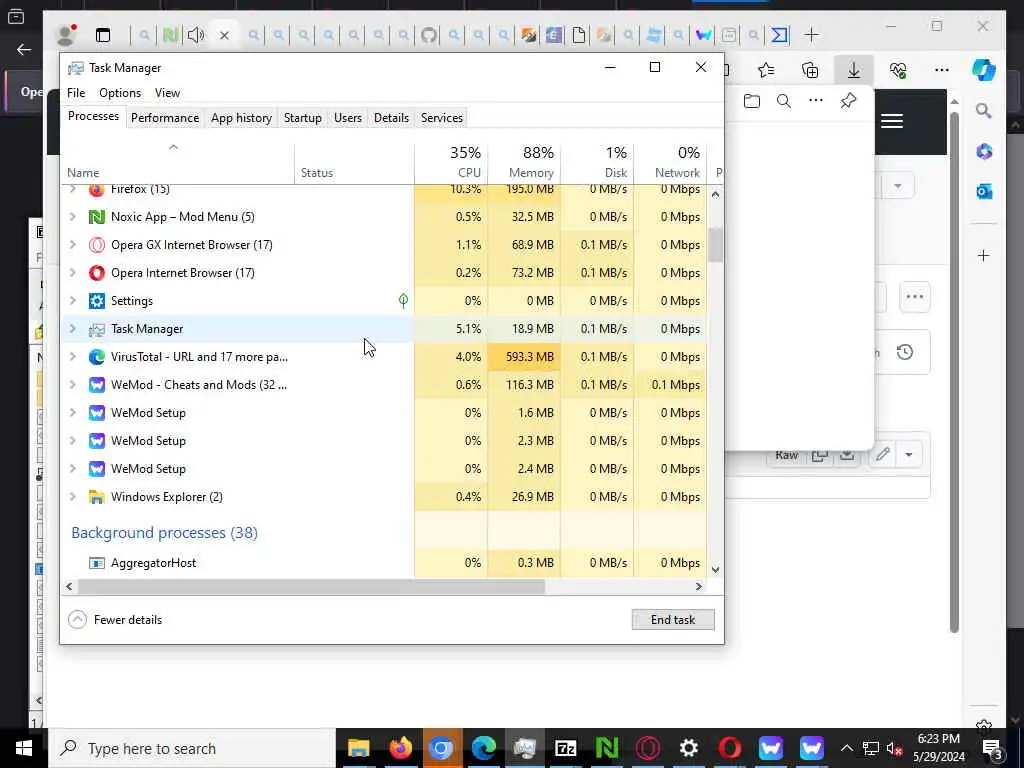
Task: Select the AggregatorHost background process
Action: coord(383,563)
